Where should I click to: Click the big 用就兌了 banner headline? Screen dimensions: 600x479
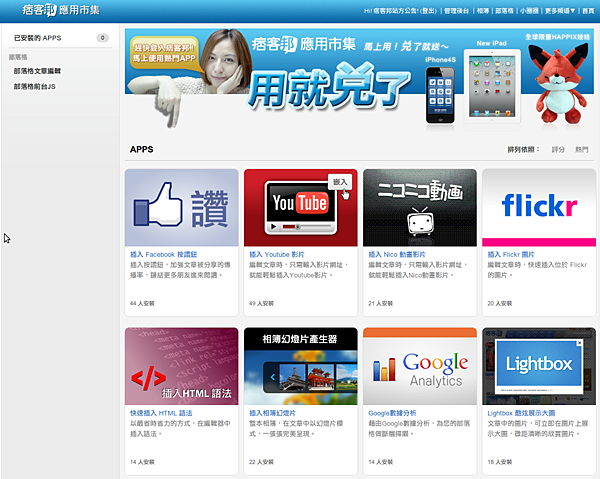(329, 88)
